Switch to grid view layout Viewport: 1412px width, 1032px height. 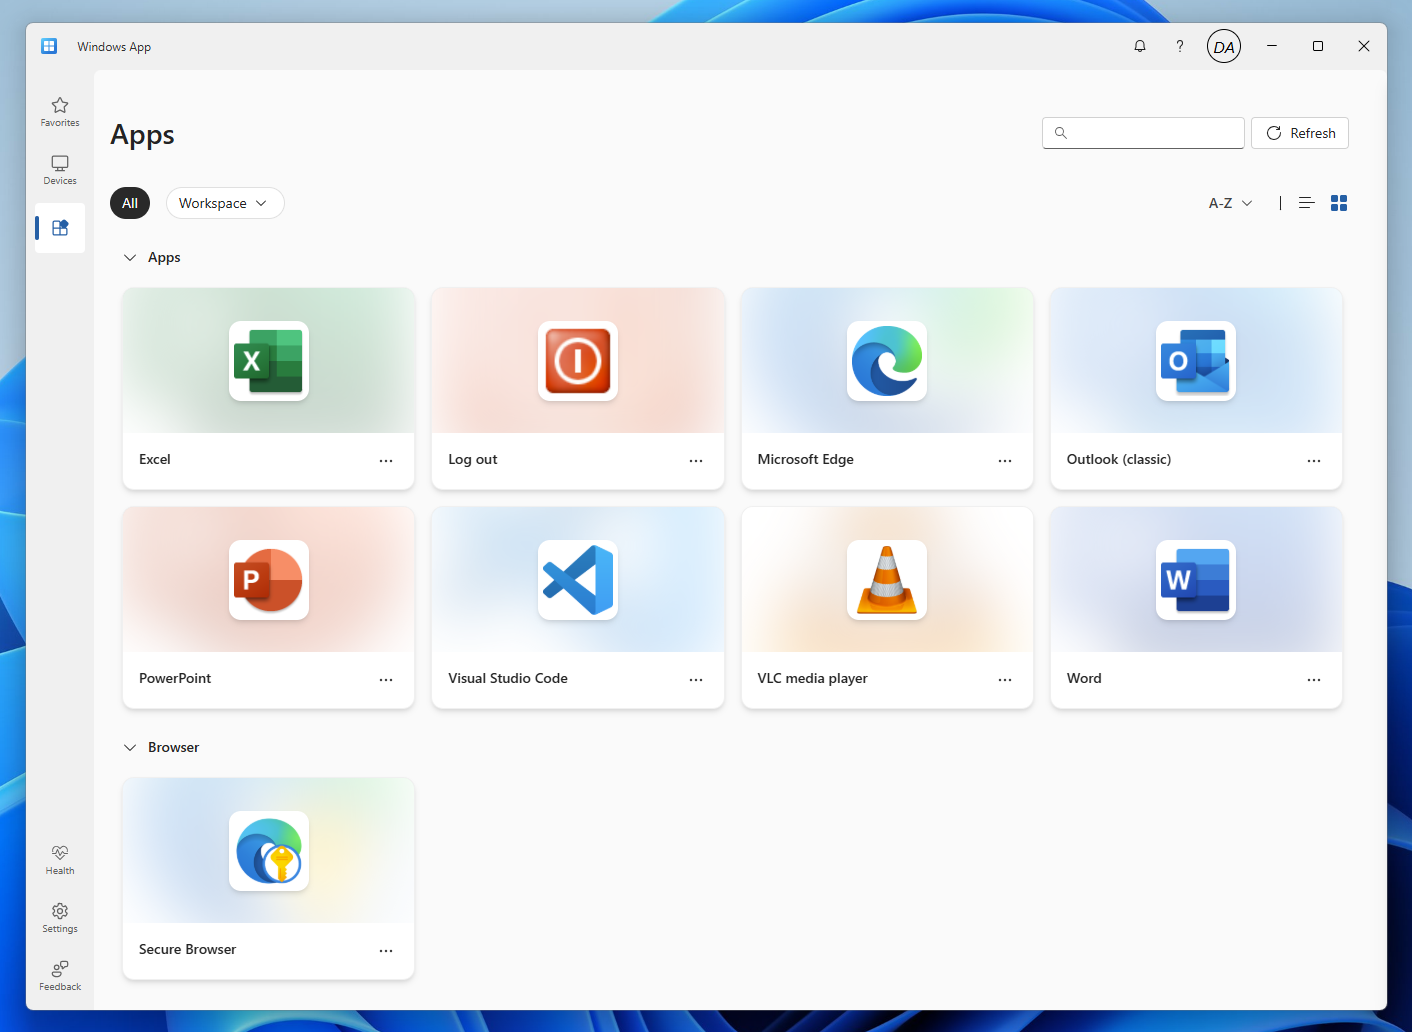point(1339,202)
